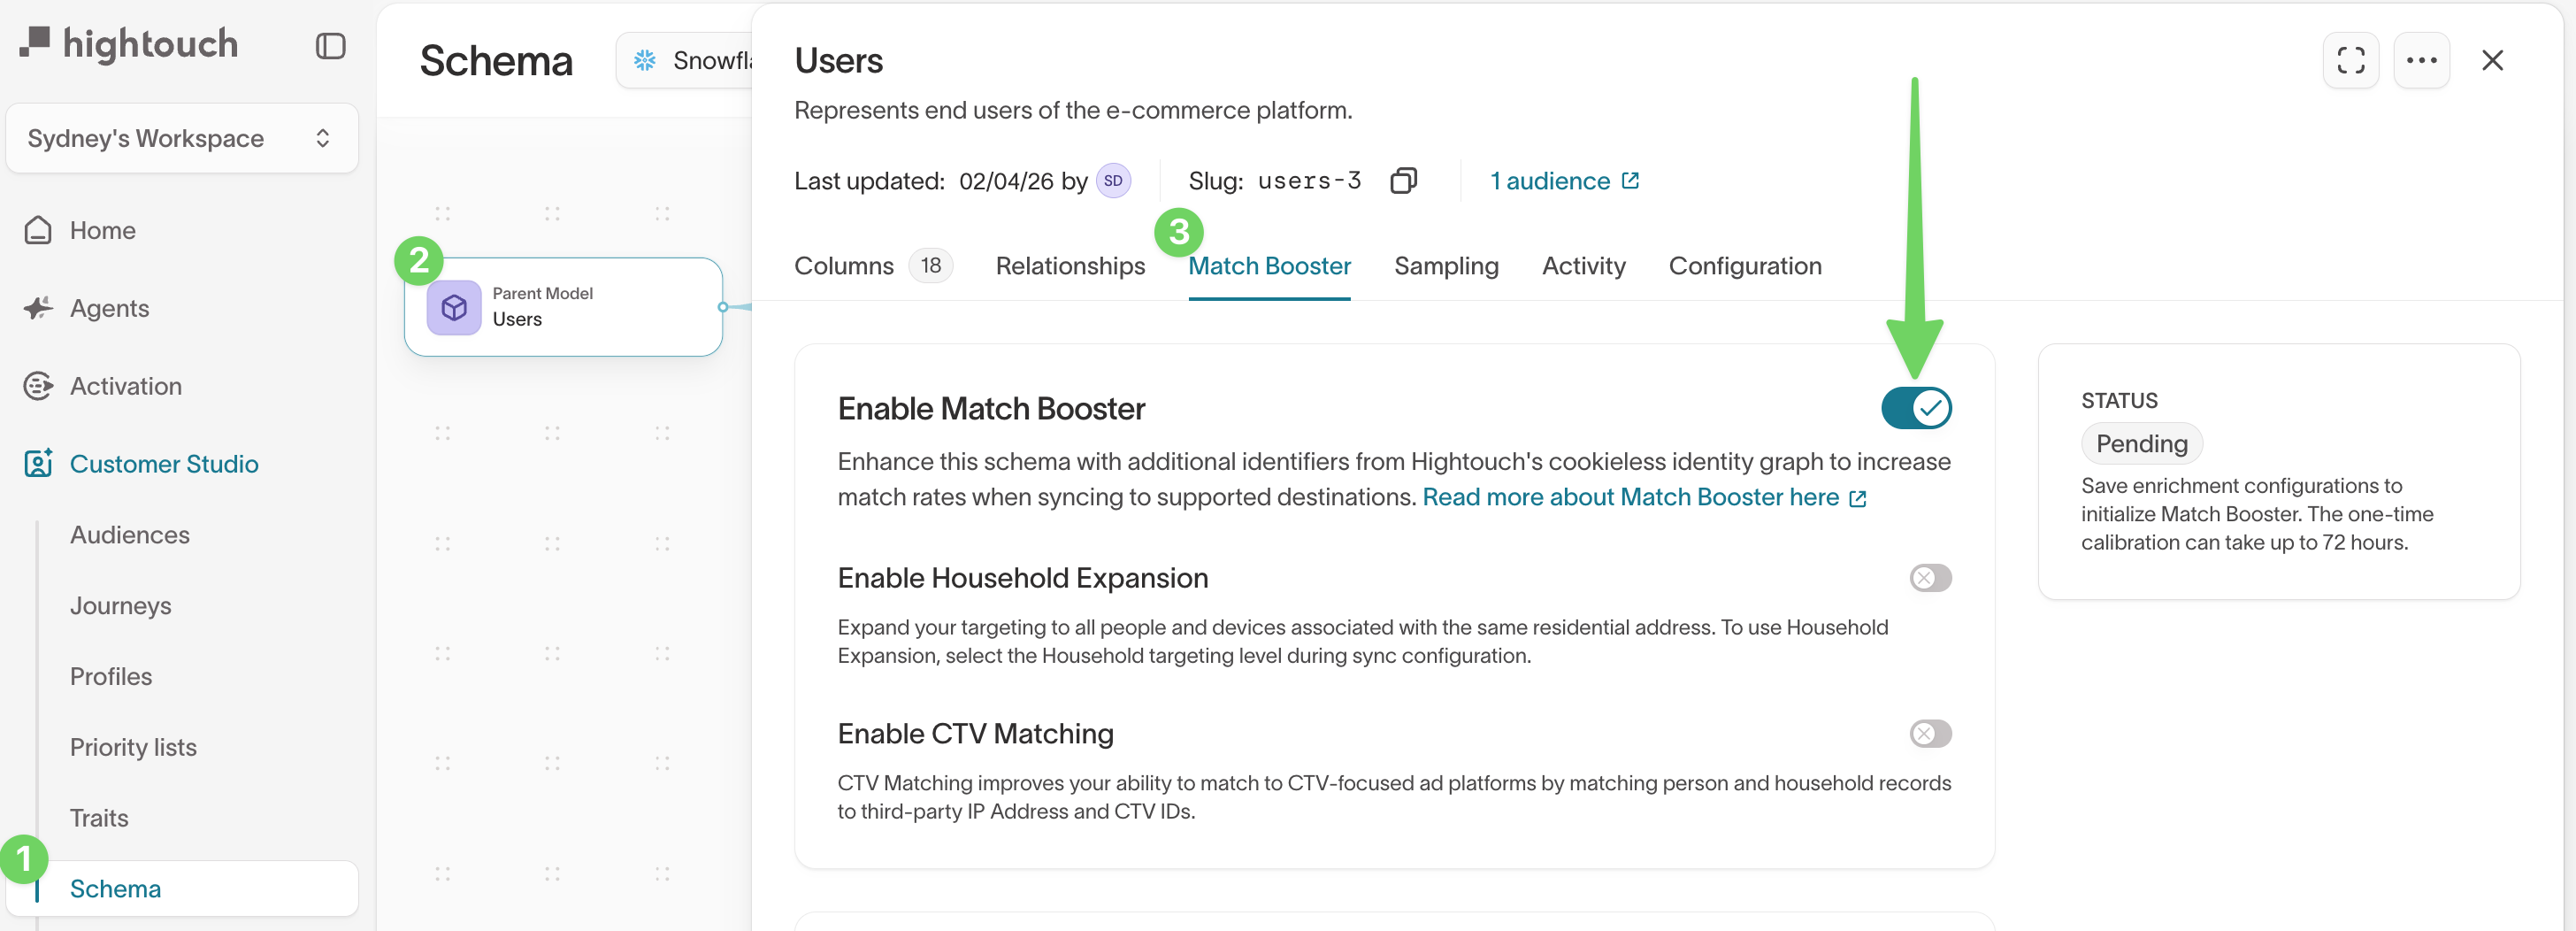This screenshot has width=2576, height=931.
Task: Enable CTV Matching
Action: 1929,733
